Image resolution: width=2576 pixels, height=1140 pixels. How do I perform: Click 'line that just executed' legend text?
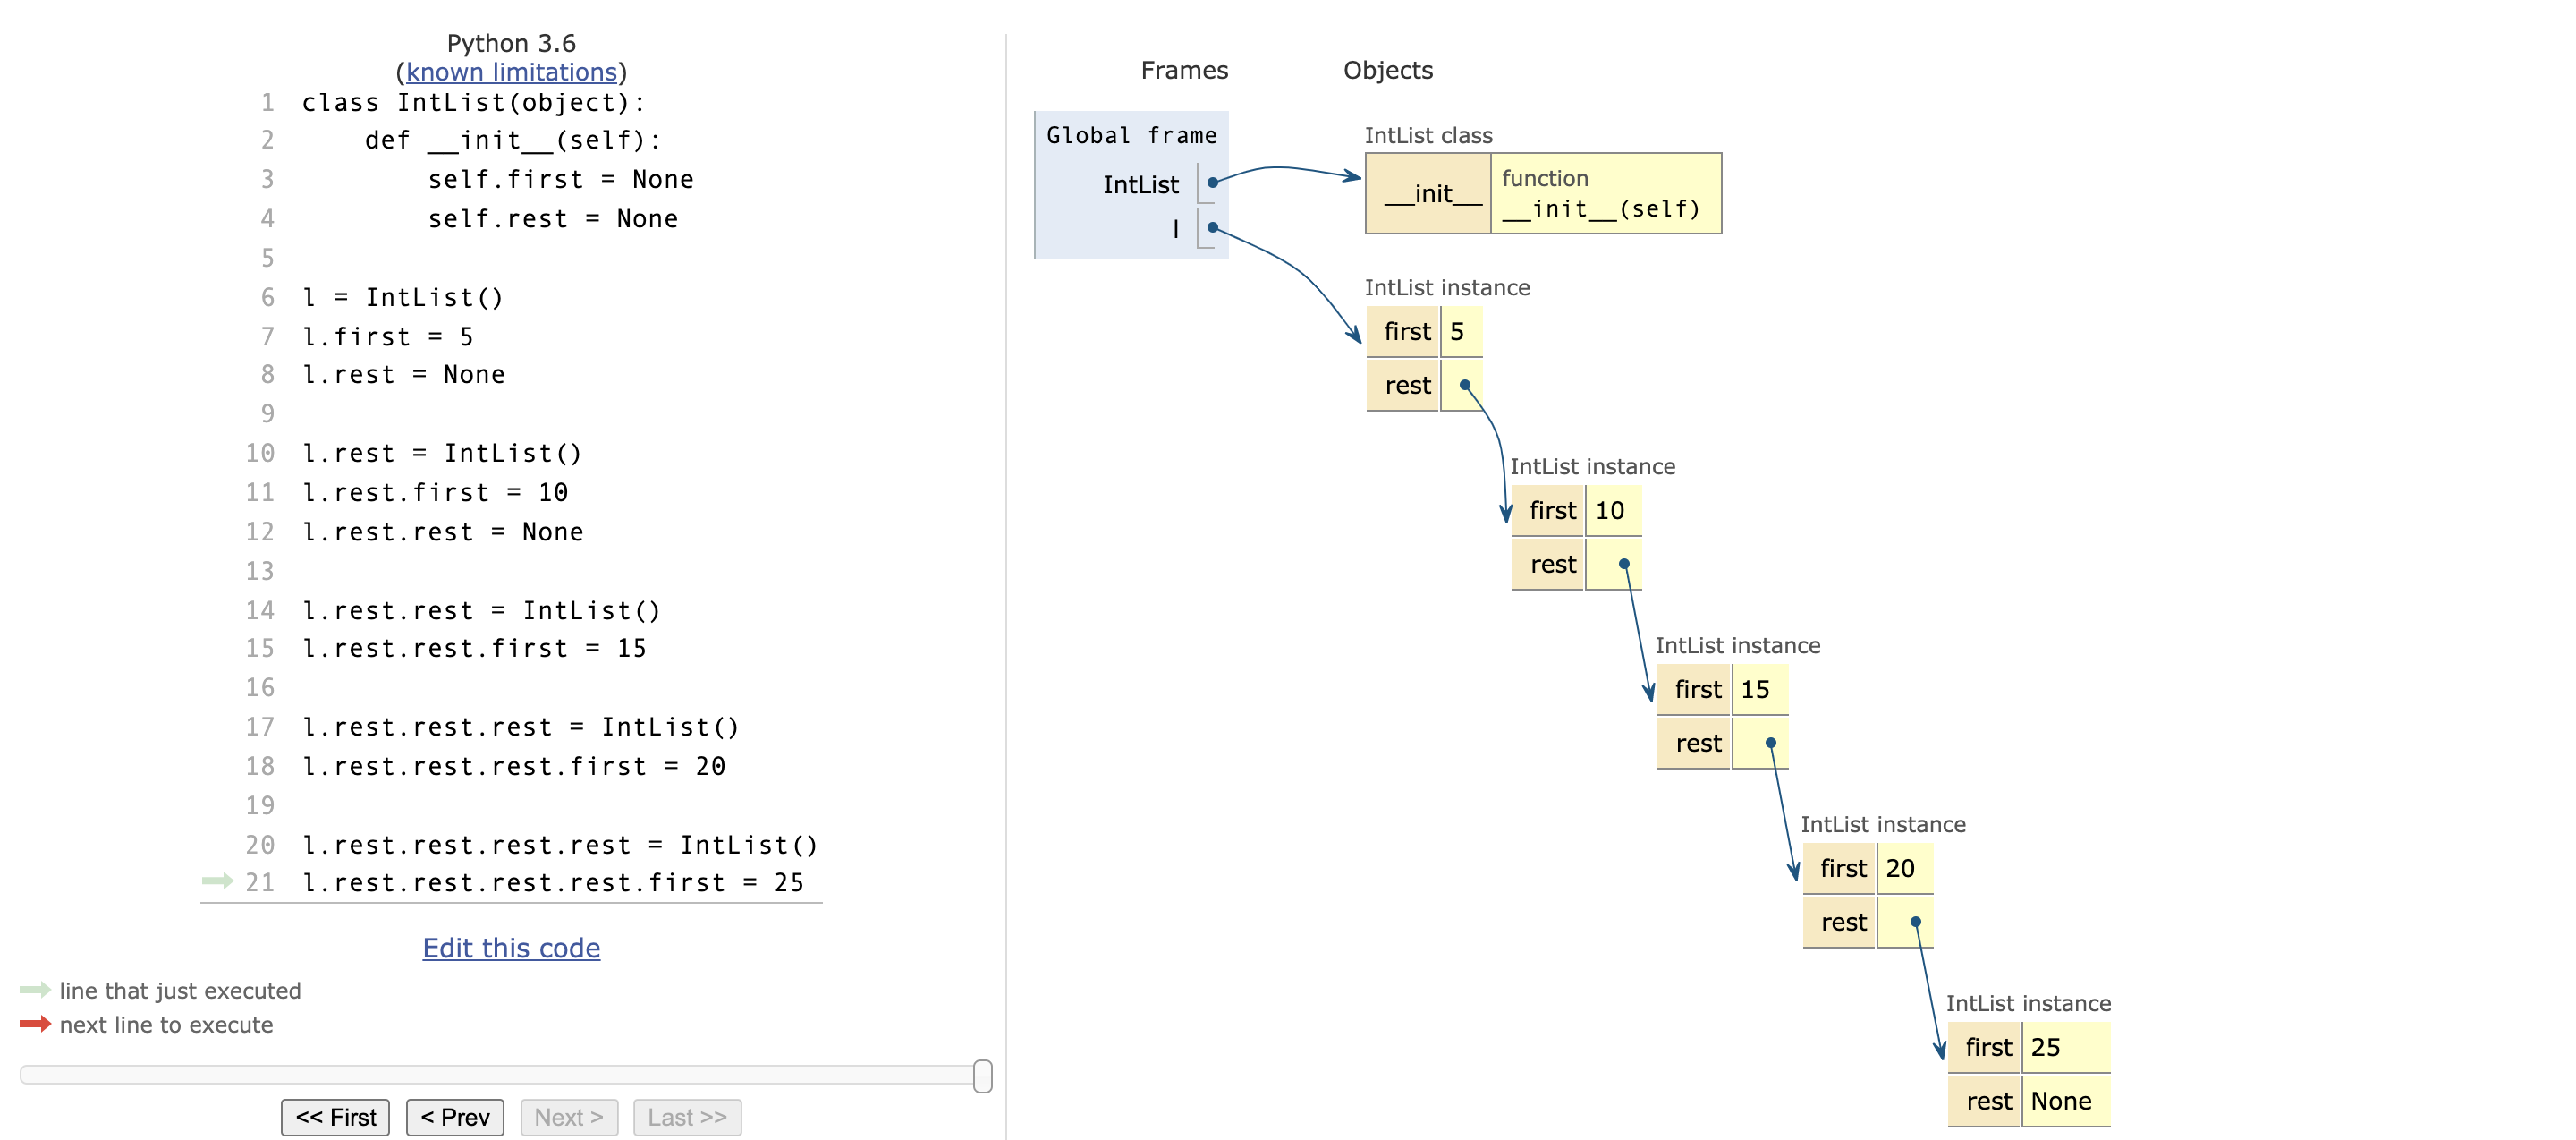[x=180, y=990]
